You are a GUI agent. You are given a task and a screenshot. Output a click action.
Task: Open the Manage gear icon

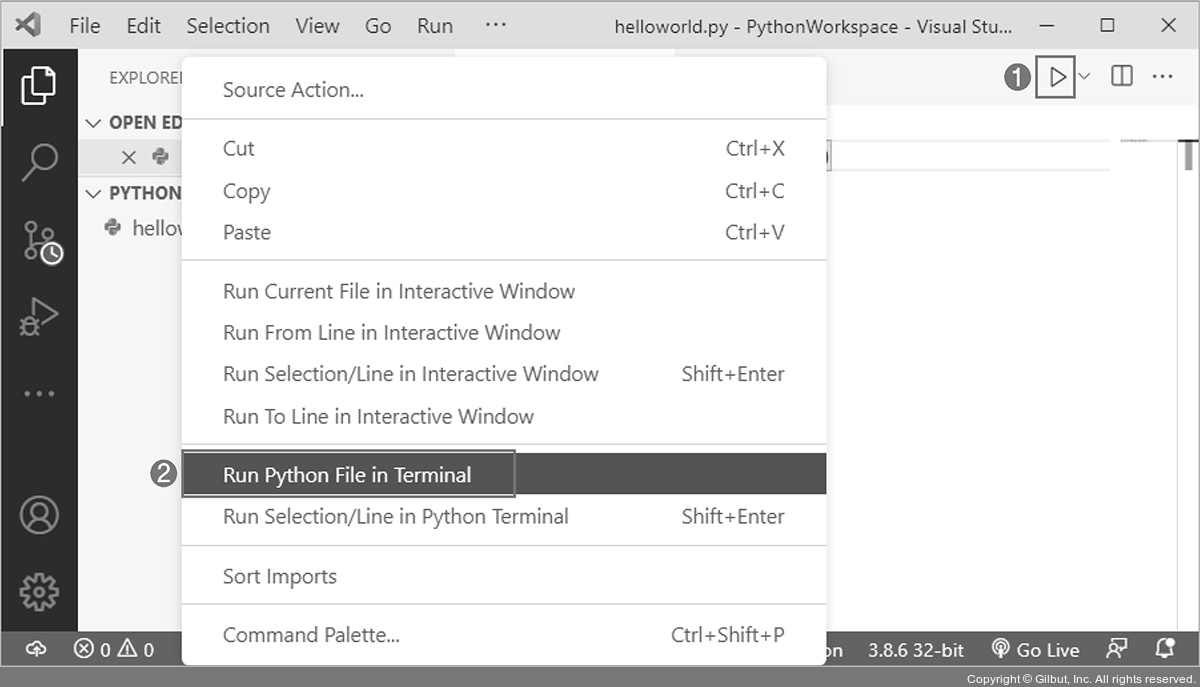39,592
